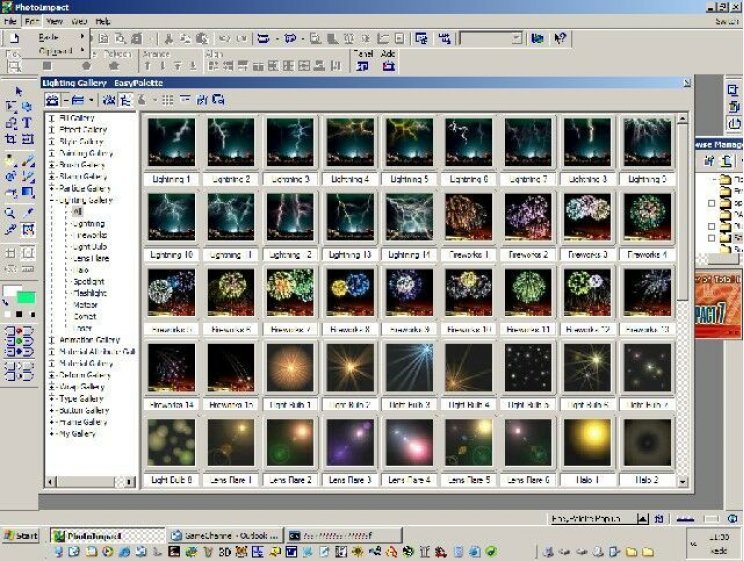Open the Clipboard submenu entry
Image resolution: width=744 pixels, height=561 pixels.
click(55, 50)
